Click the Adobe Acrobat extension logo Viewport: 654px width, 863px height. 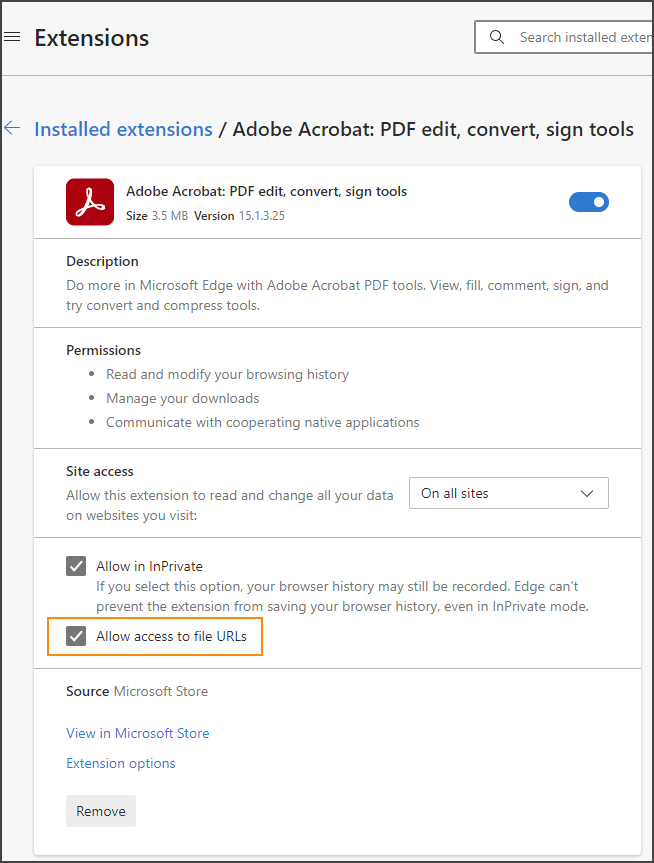click(90, 201)
